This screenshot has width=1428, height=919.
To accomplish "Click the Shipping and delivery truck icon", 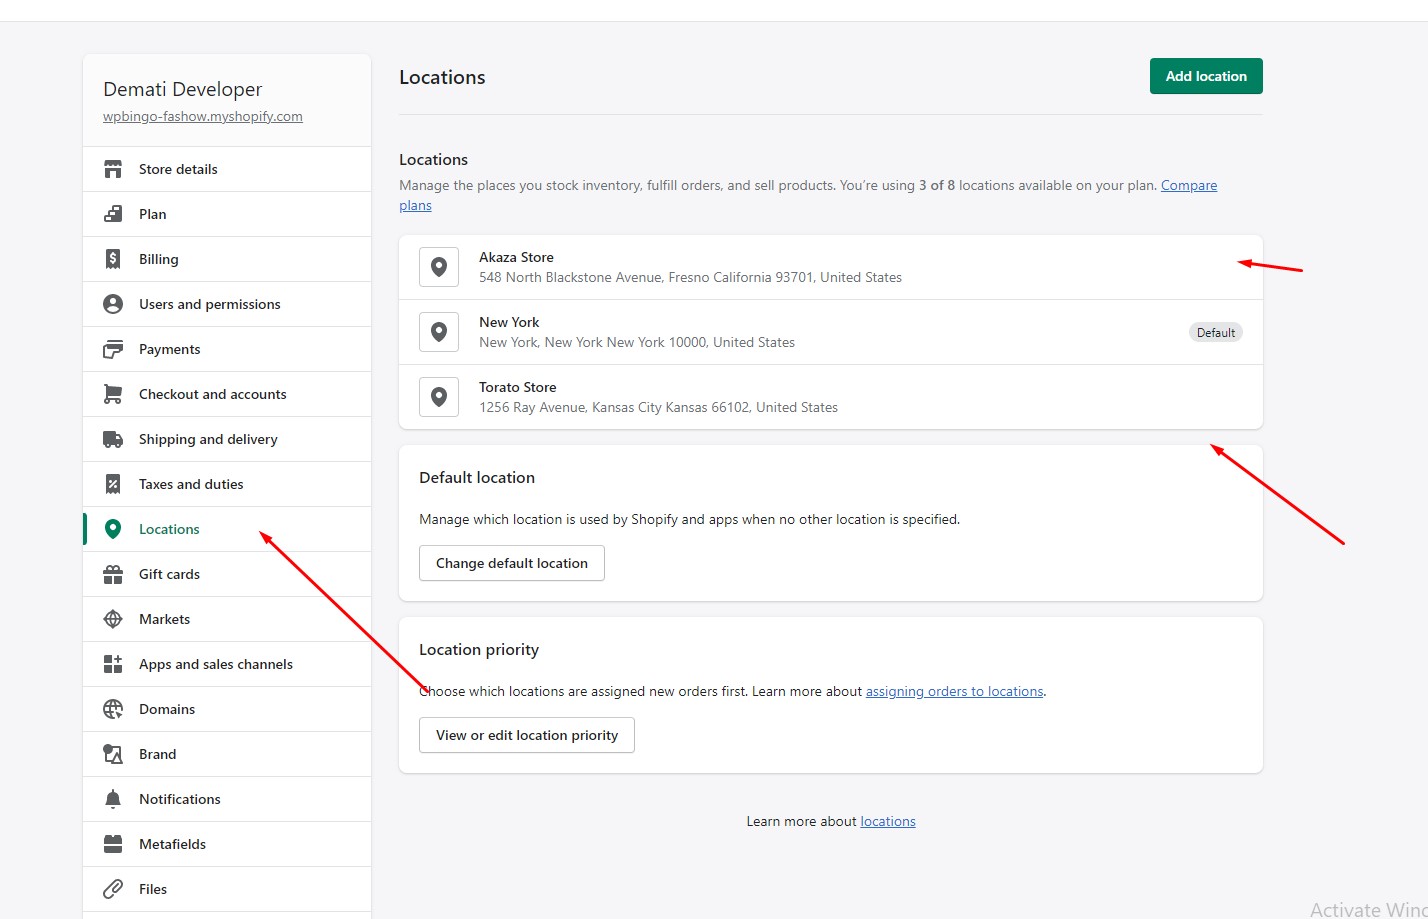I will pos(113,439).
